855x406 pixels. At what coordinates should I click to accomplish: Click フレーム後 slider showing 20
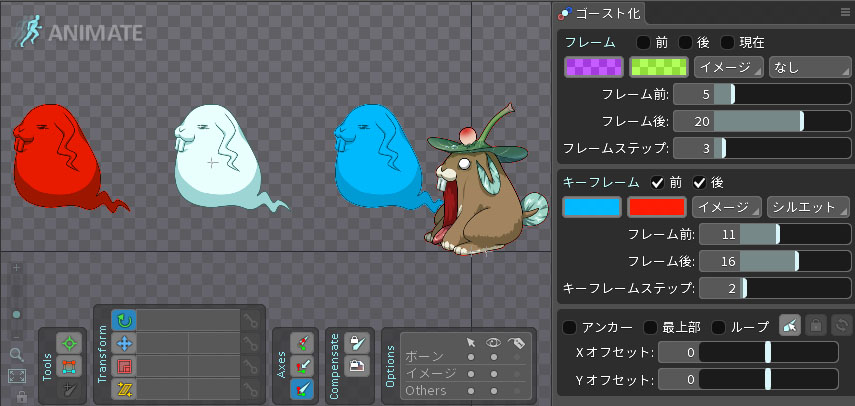pyautogui.click(x=762, y=121)
